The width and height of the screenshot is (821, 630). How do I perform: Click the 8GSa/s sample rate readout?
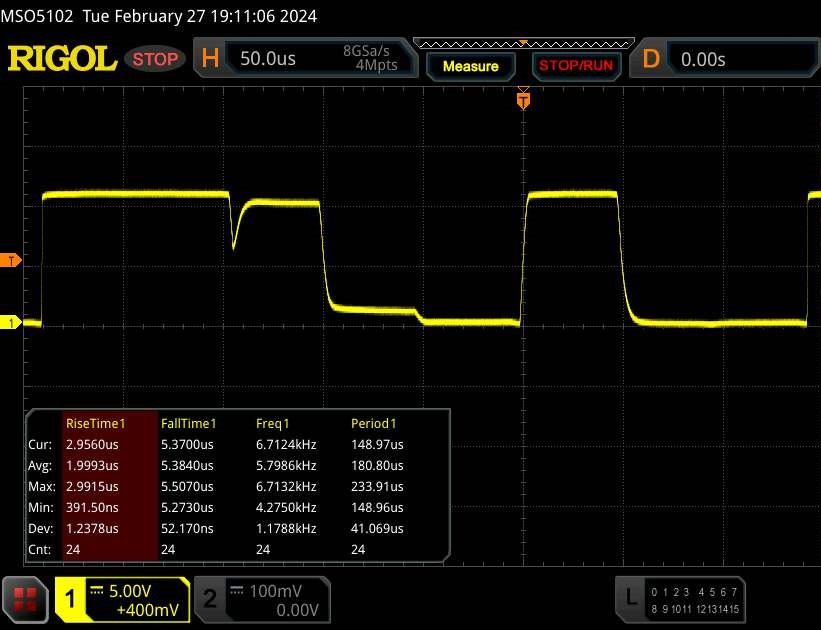click(x=366, y=51)
